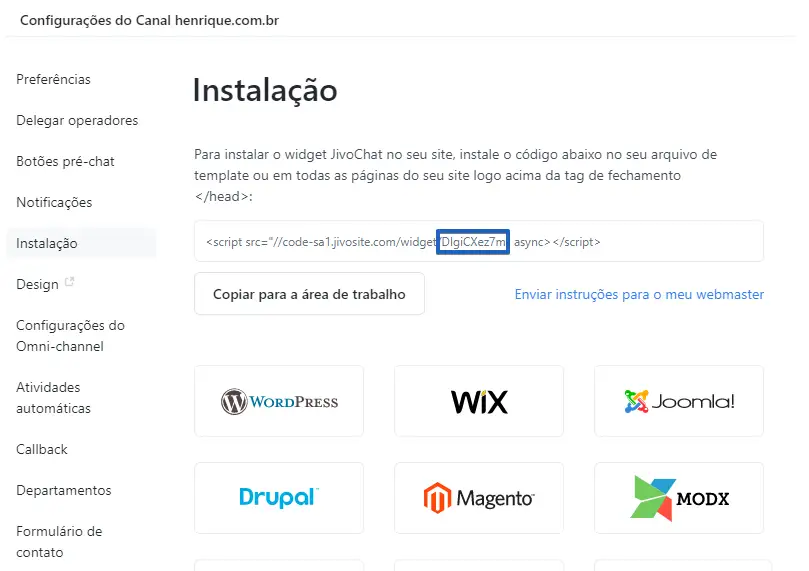Pick the Magento platform card
This screenshot has width=809, height=571.
(479, 498)
